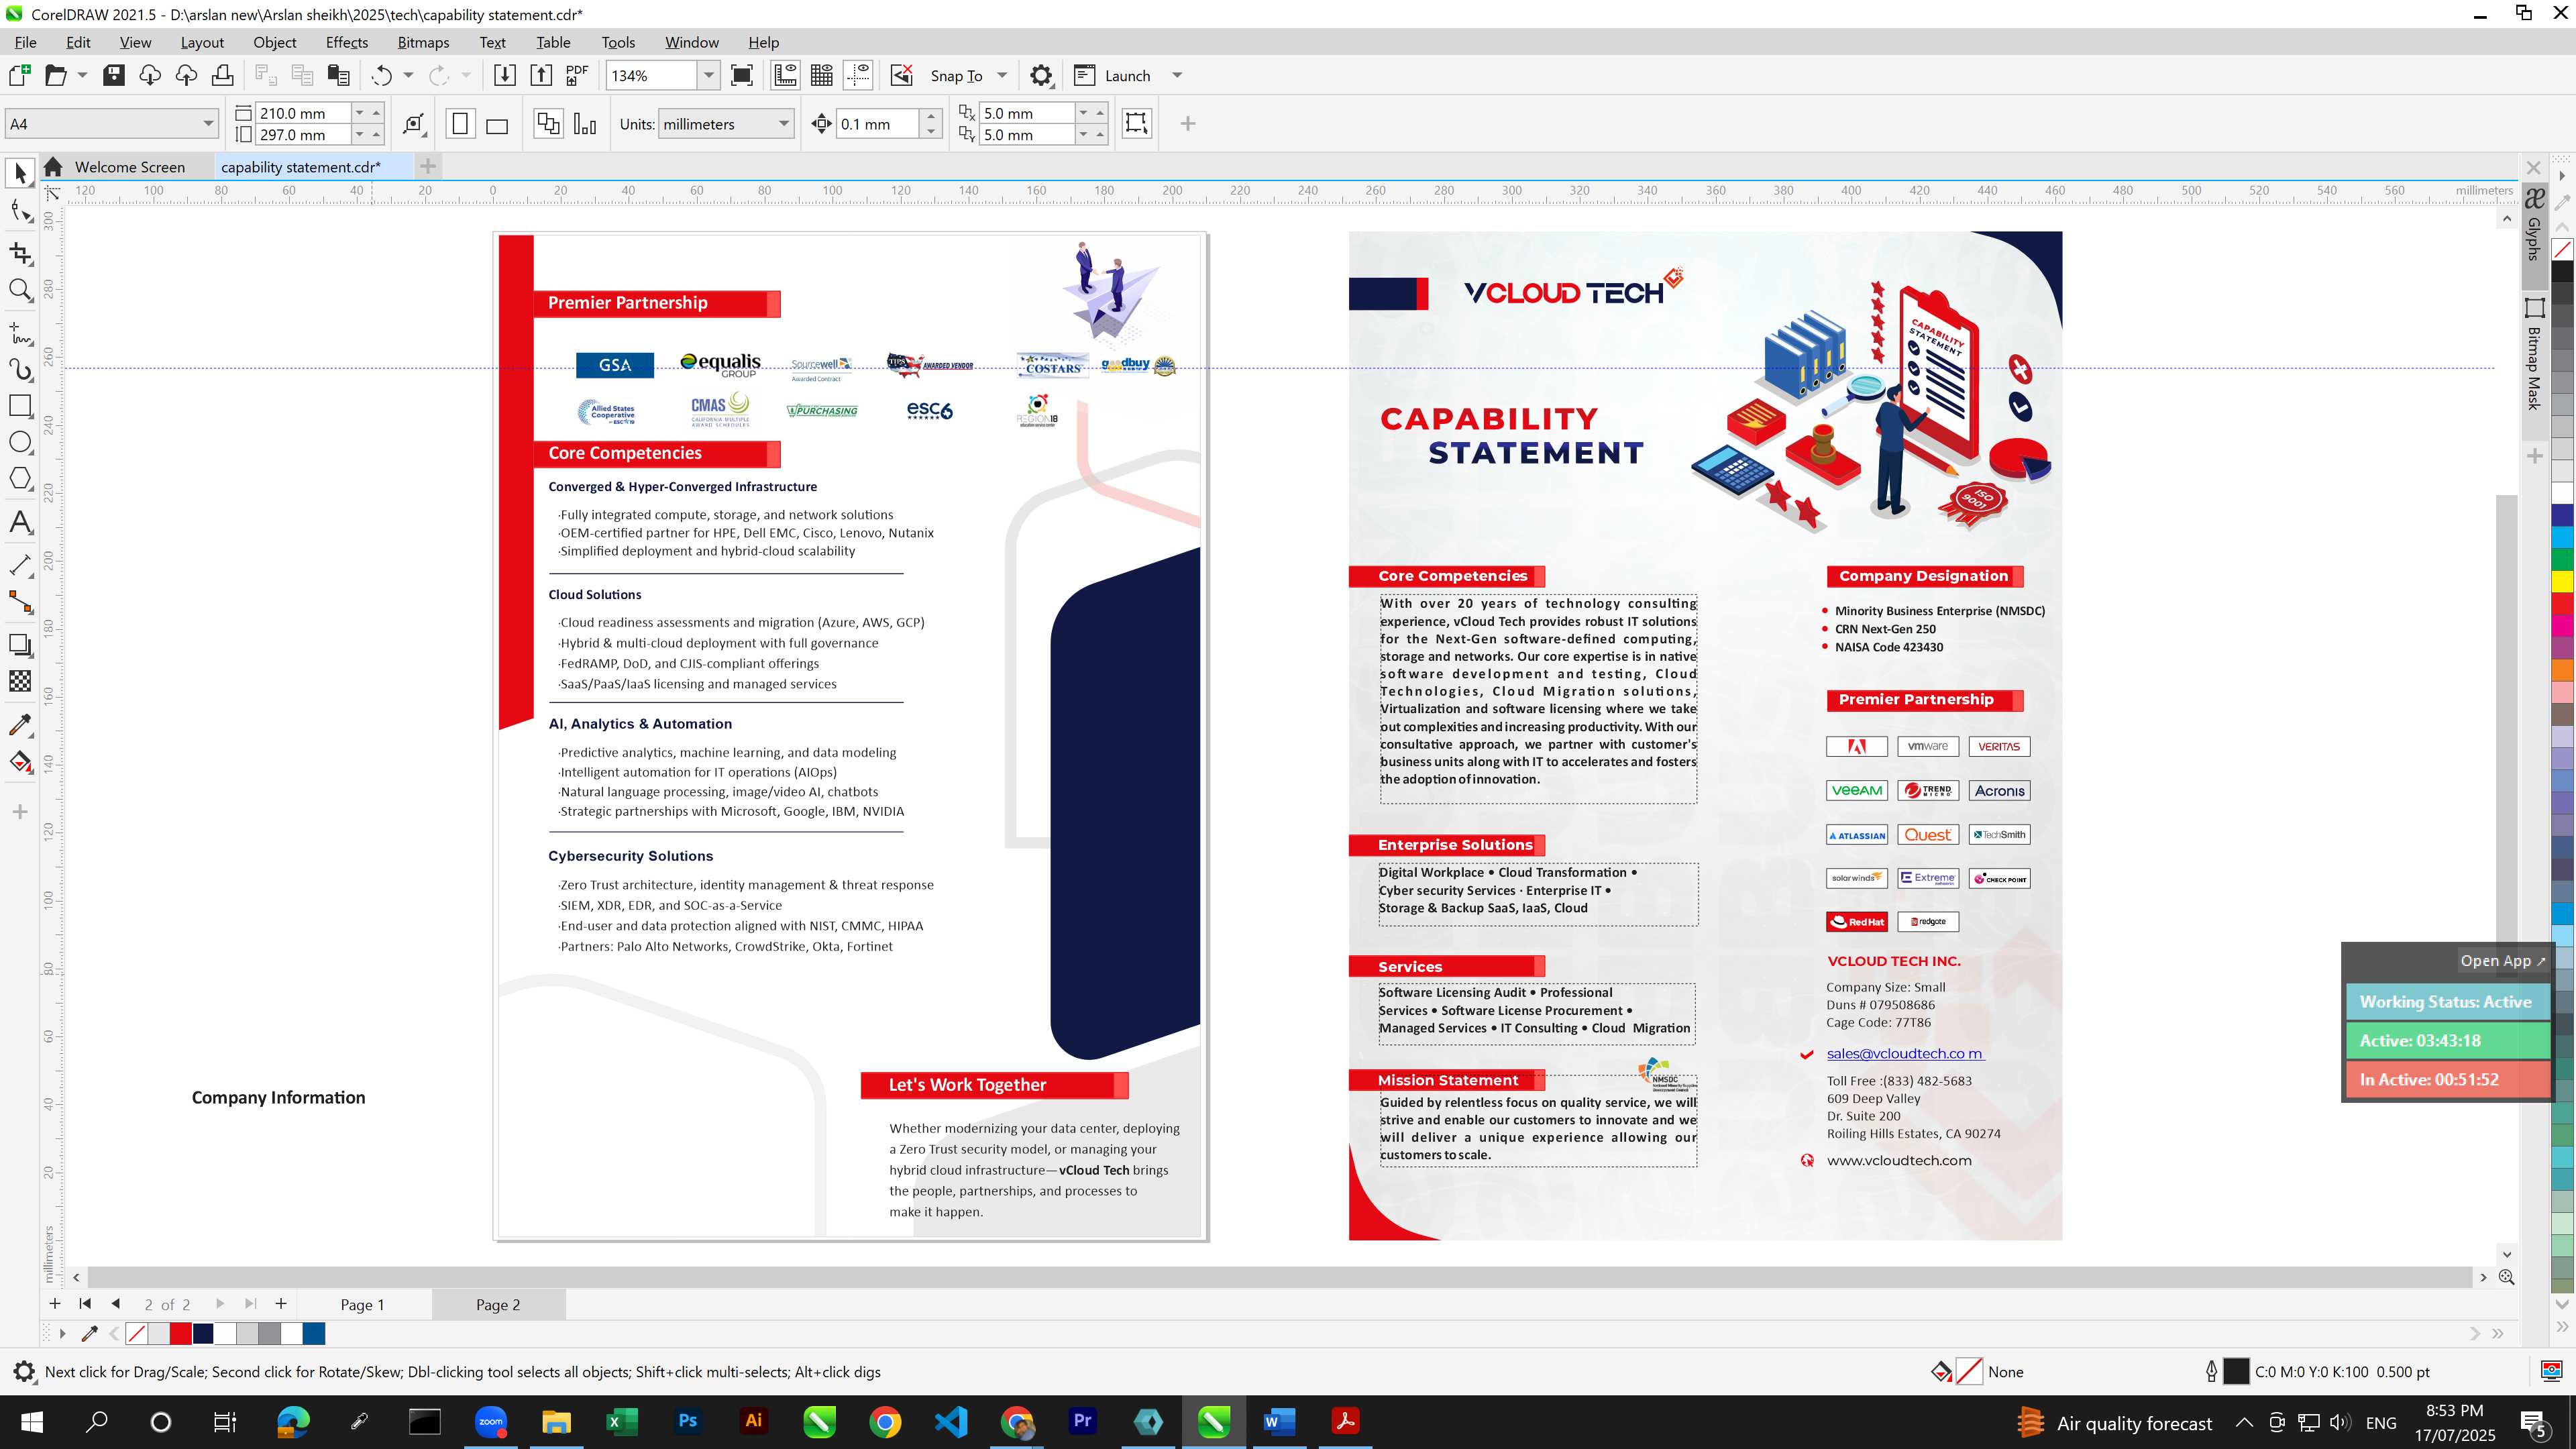This screenshot has width=2576, height=1449.
Task: Expand the default palette at bottom right
Action: tap(2561, 1326)
